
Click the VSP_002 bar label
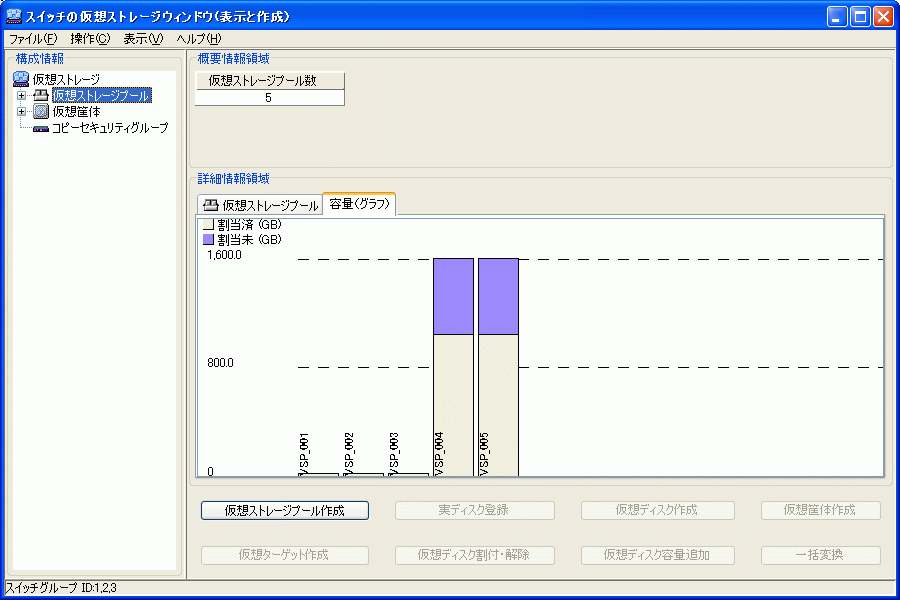point(349,454)
